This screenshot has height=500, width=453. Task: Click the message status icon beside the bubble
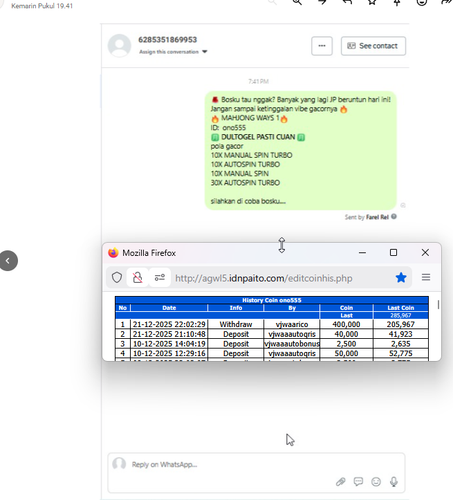(403, 205)
